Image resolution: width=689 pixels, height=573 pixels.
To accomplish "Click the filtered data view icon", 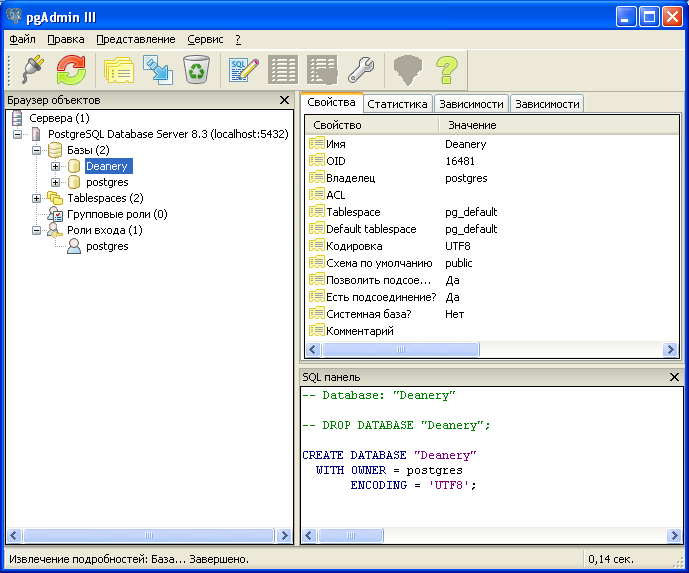I will click(322, 69).
